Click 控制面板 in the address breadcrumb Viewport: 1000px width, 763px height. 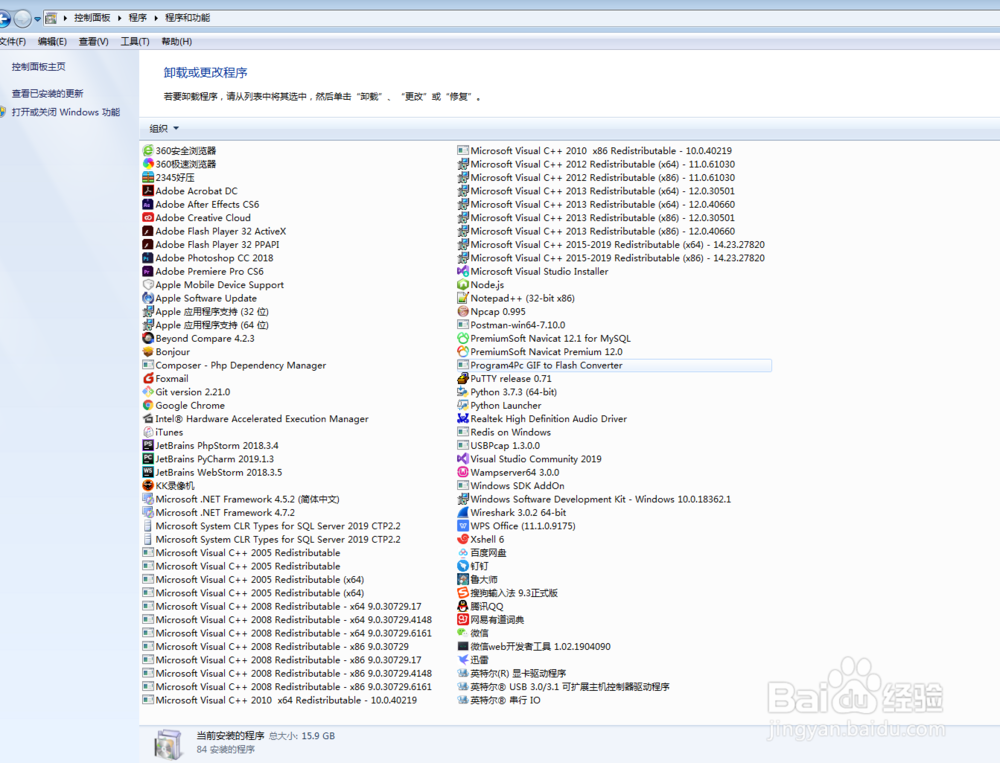pyautogui.click(x=92, y=18)
